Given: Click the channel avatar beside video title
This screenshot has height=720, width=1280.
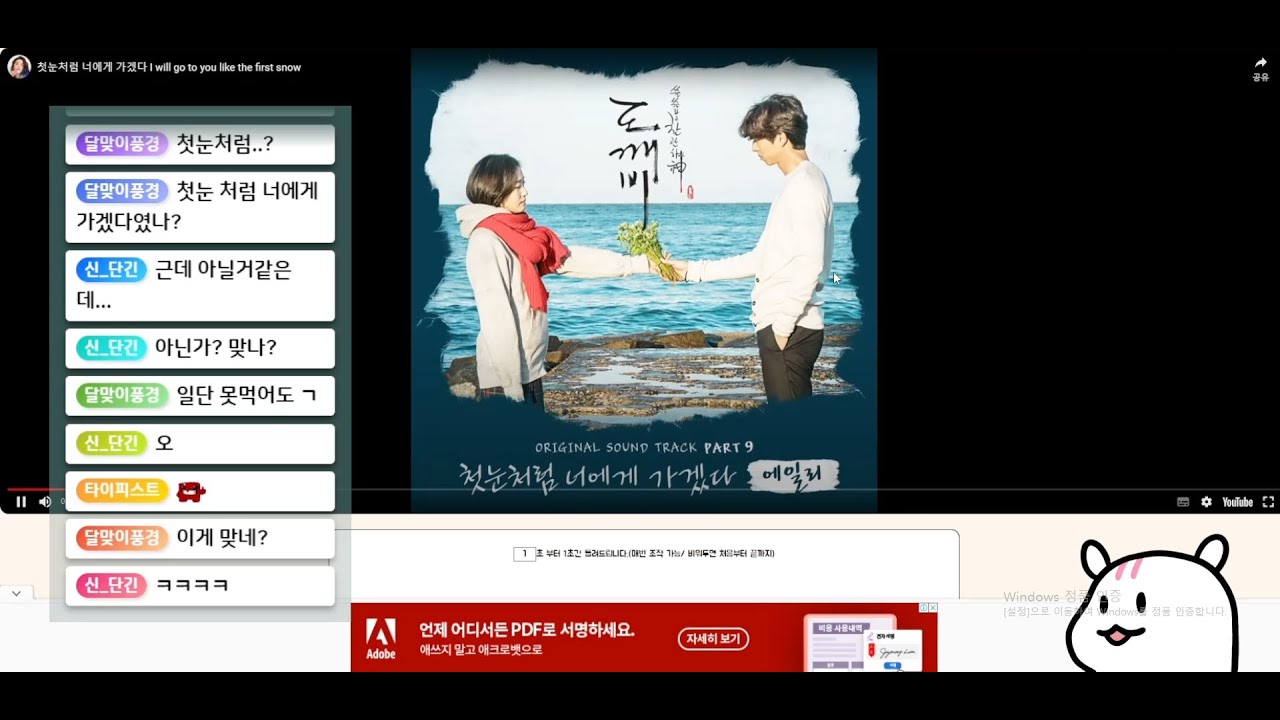Looking at the screenshot, I should [x=18, y=67].
